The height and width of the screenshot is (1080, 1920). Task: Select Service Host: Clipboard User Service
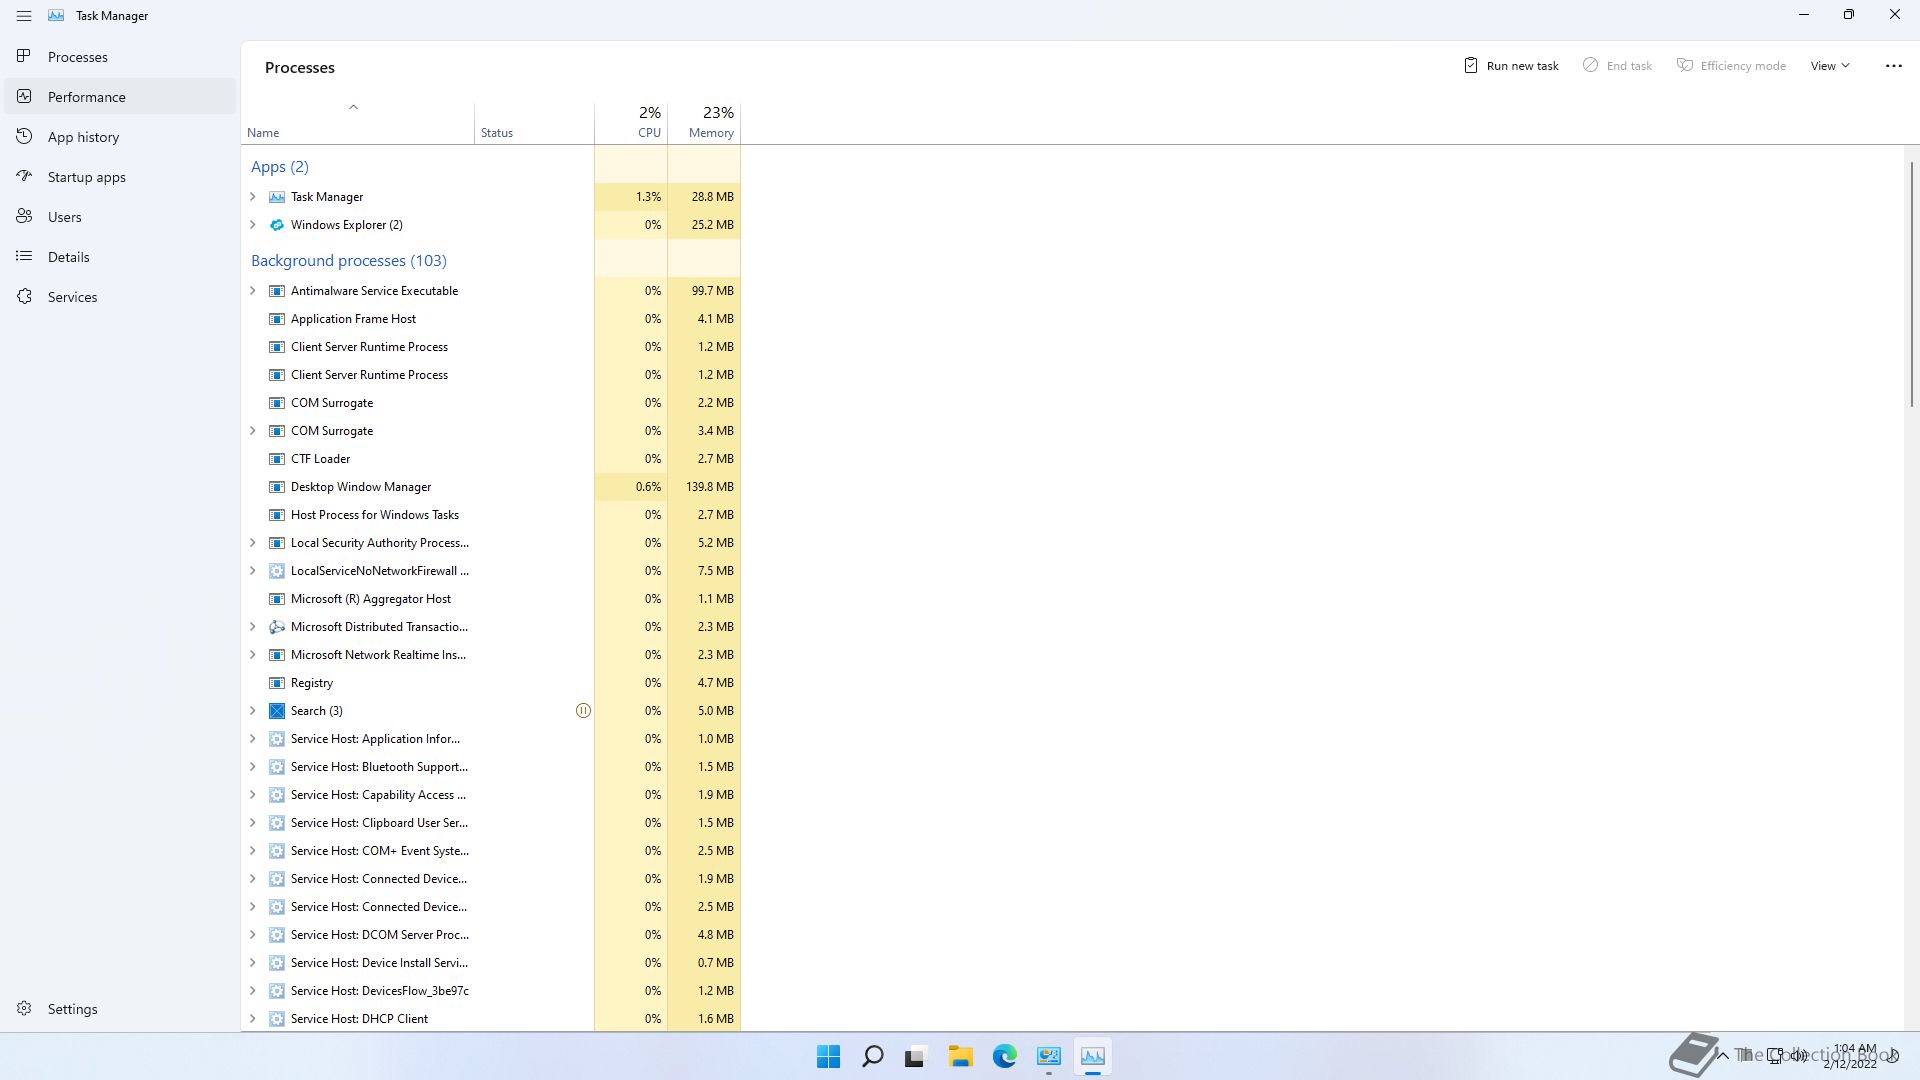(491, 823)
